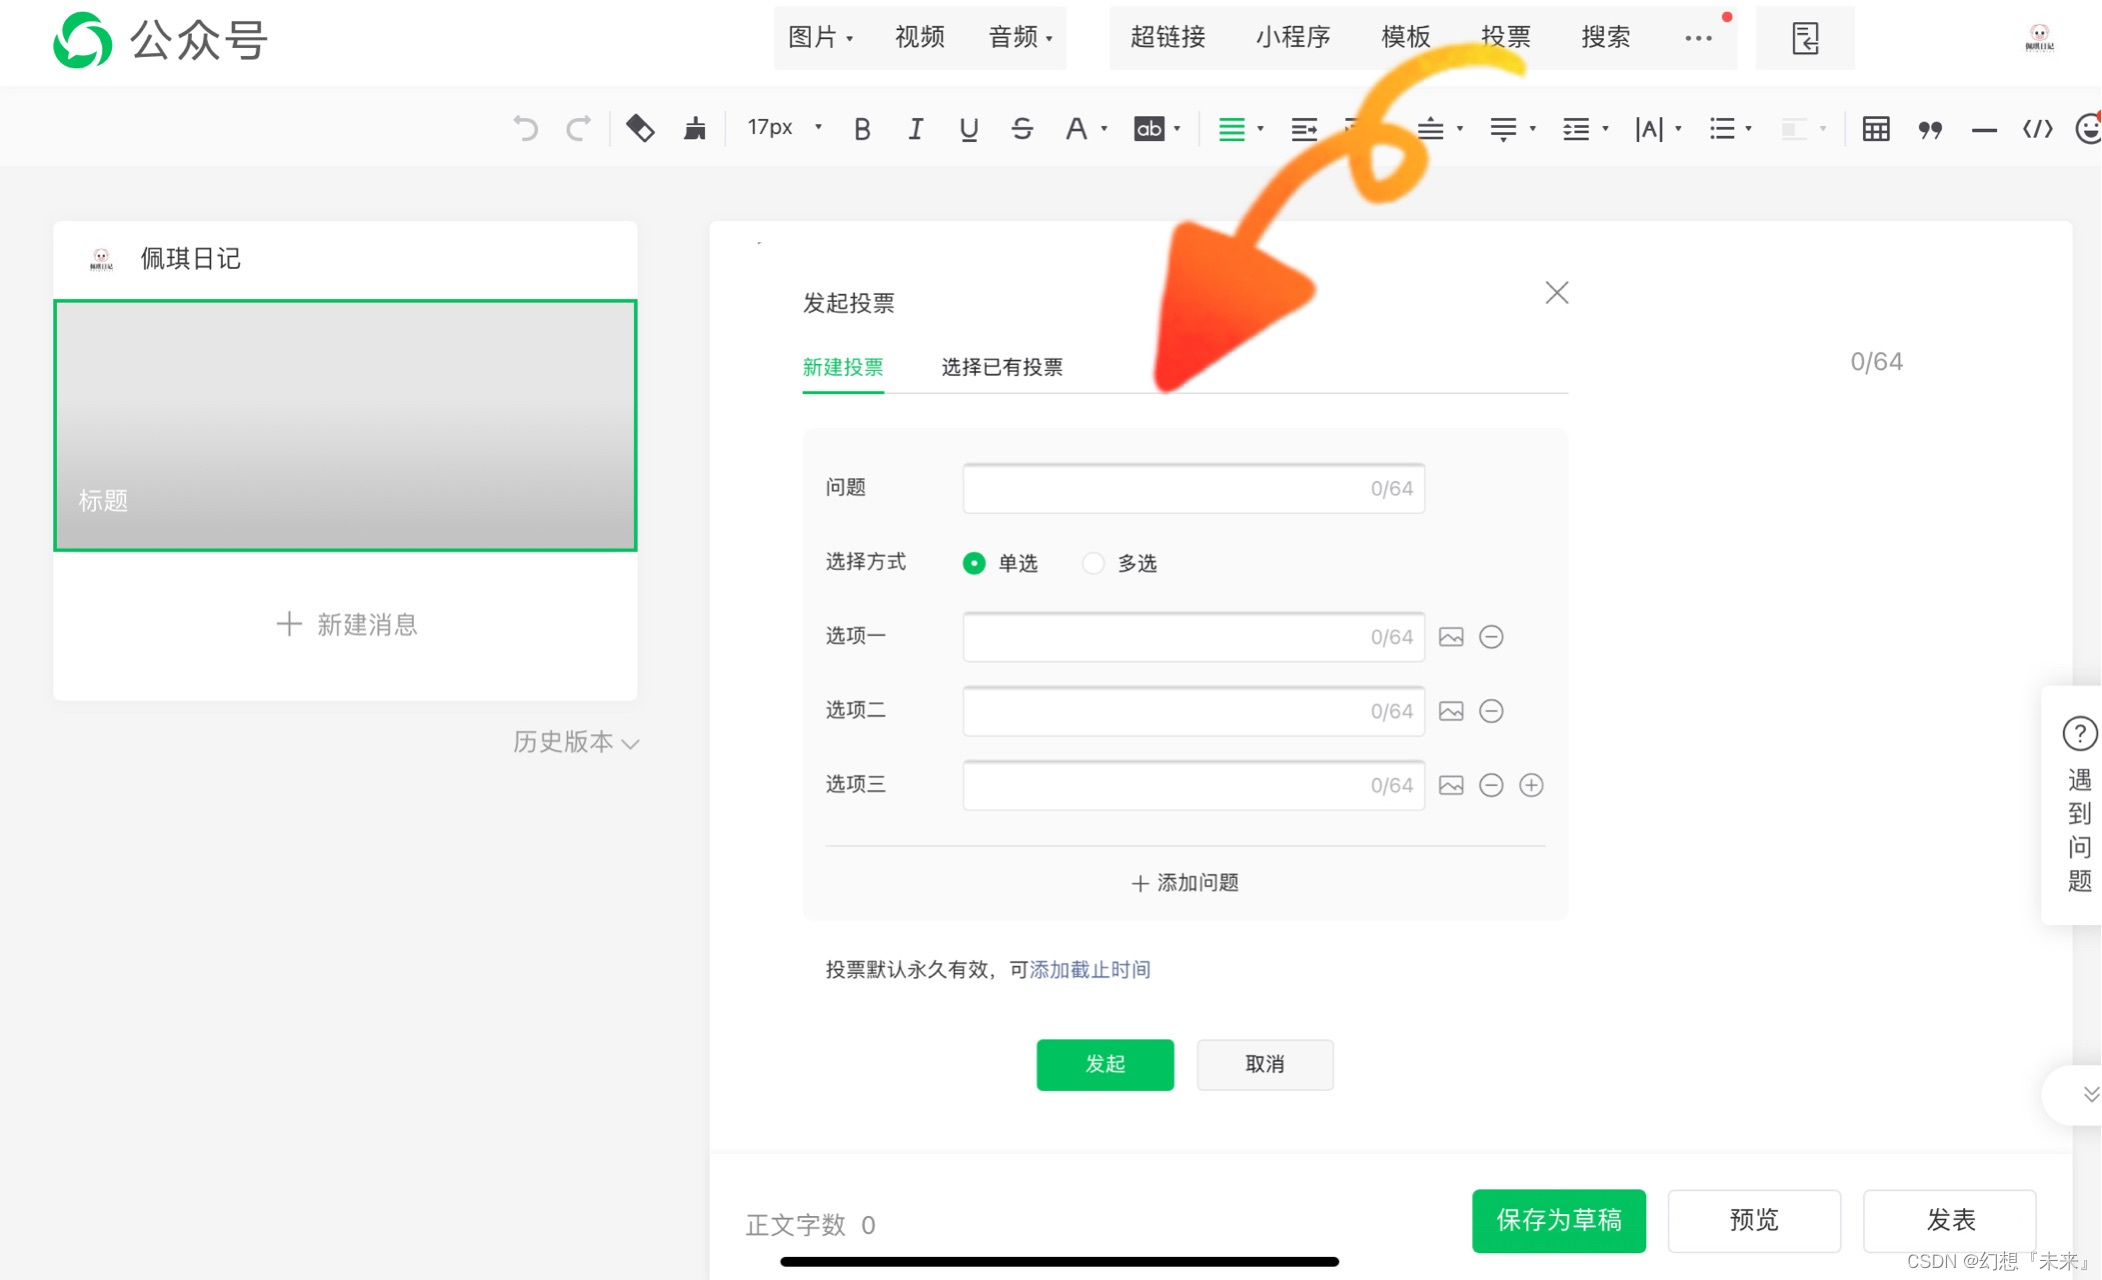Switch to 选择已有投票 tab

pos(1001,367)
